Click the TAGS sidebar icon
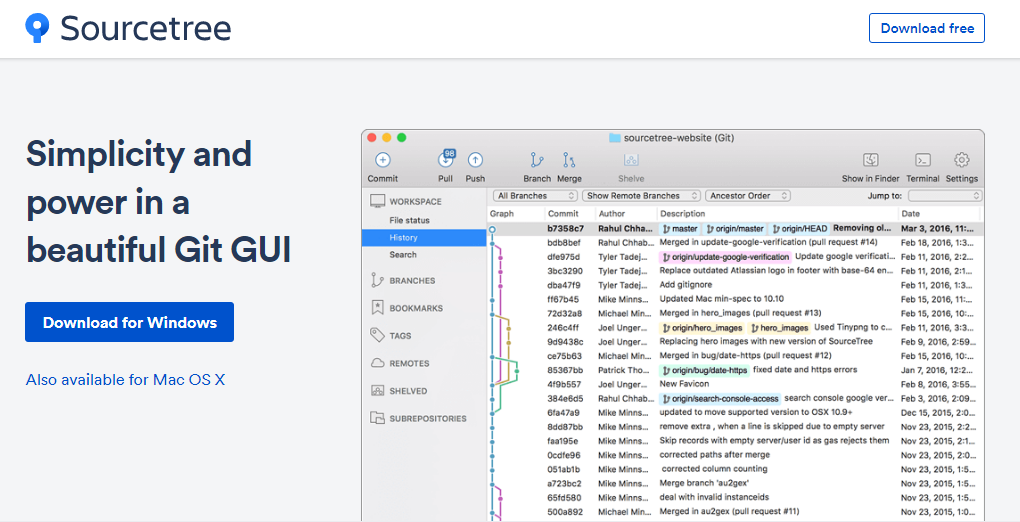1020x522 pixels. [x=377, y=335]
